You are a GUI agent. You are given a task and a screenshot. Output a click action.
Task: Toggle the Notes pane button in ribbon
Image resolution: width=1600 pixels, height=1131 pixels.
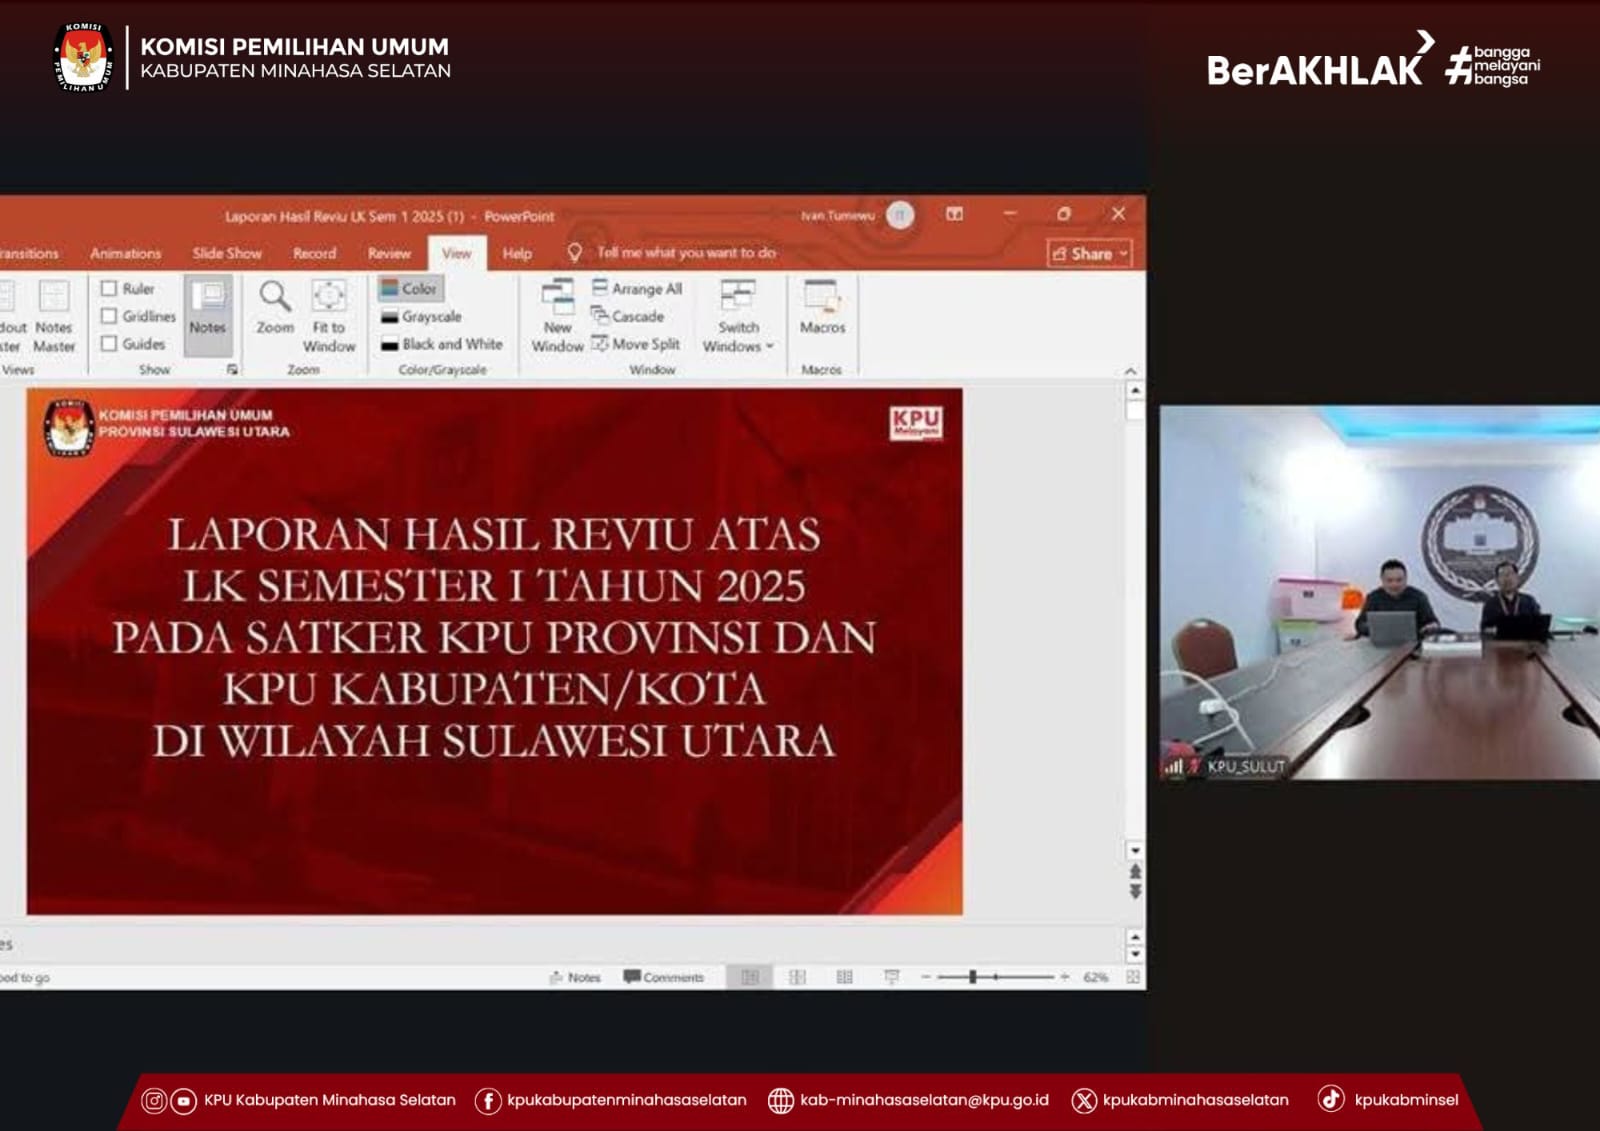[x=208, y=307]
